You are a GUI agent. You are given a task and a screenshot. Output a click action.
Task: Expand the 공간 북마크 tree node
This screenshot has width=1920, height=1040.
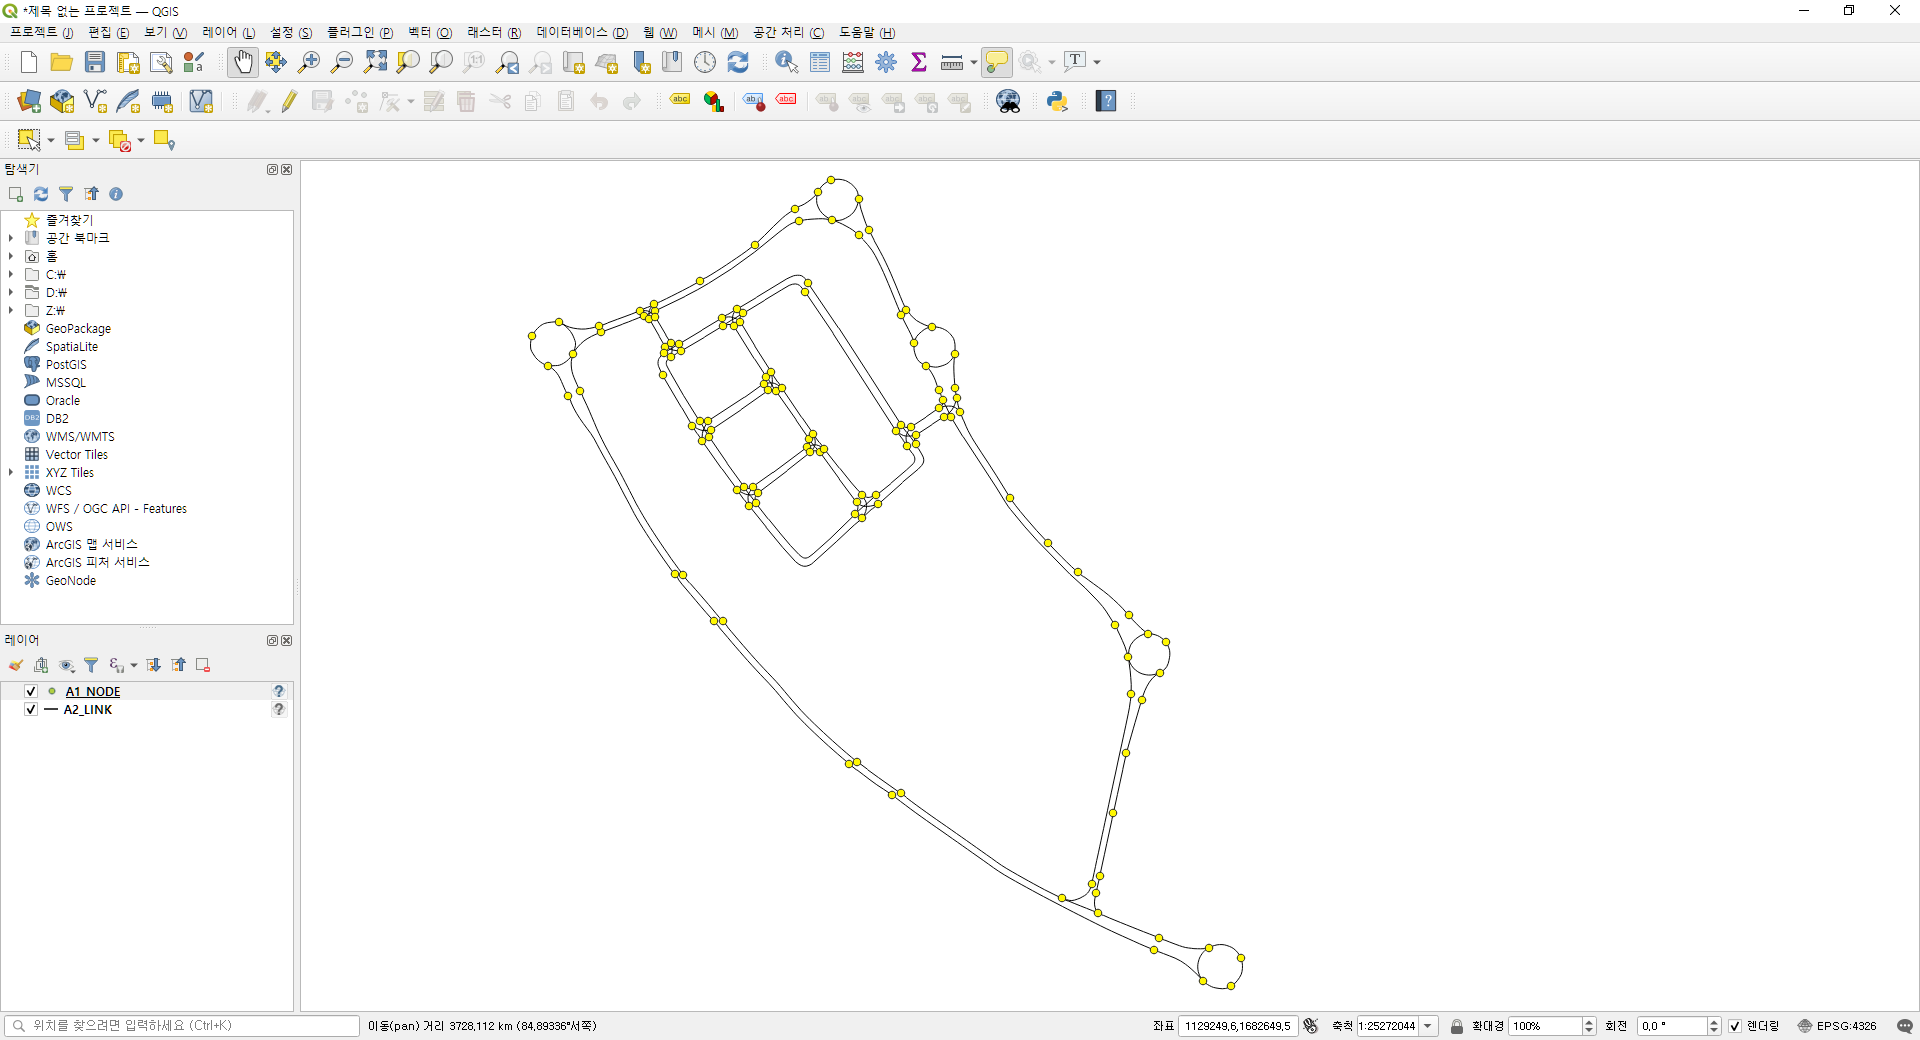11,238
